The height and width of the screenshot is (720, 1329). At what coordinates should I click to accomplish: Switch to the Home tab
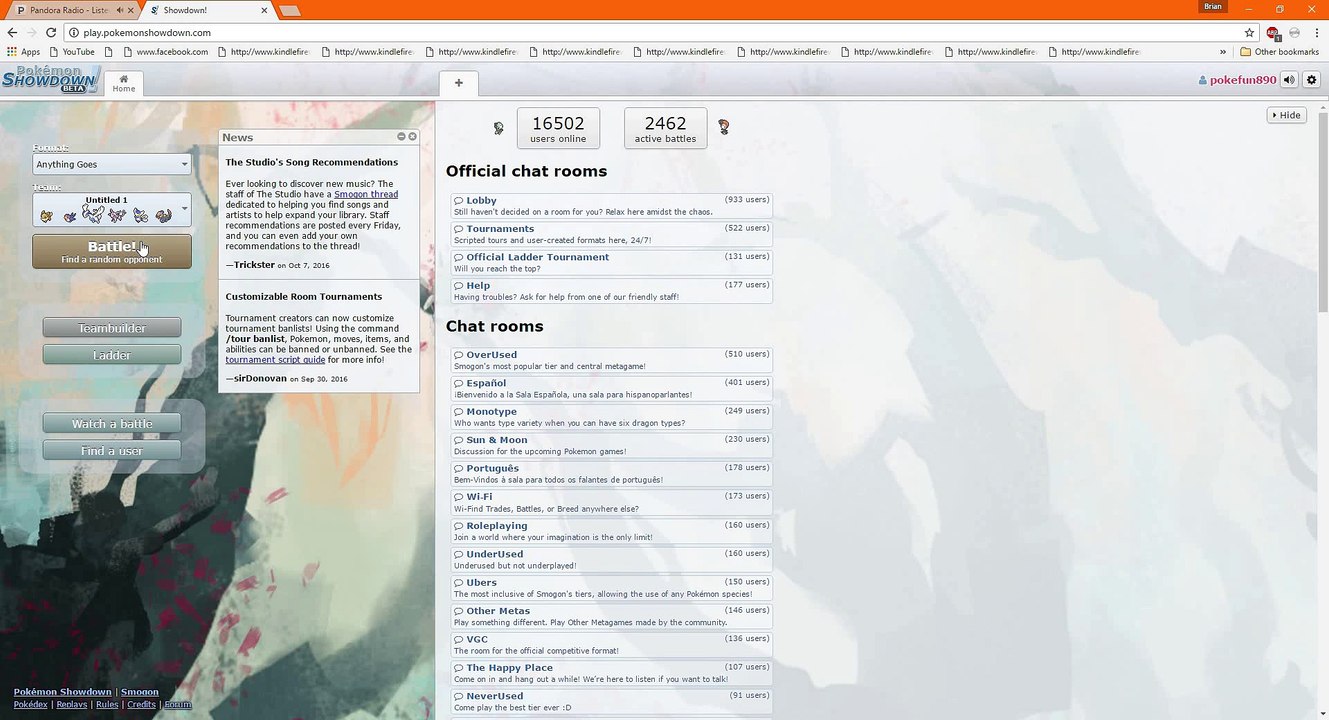(x=124, y=84)
